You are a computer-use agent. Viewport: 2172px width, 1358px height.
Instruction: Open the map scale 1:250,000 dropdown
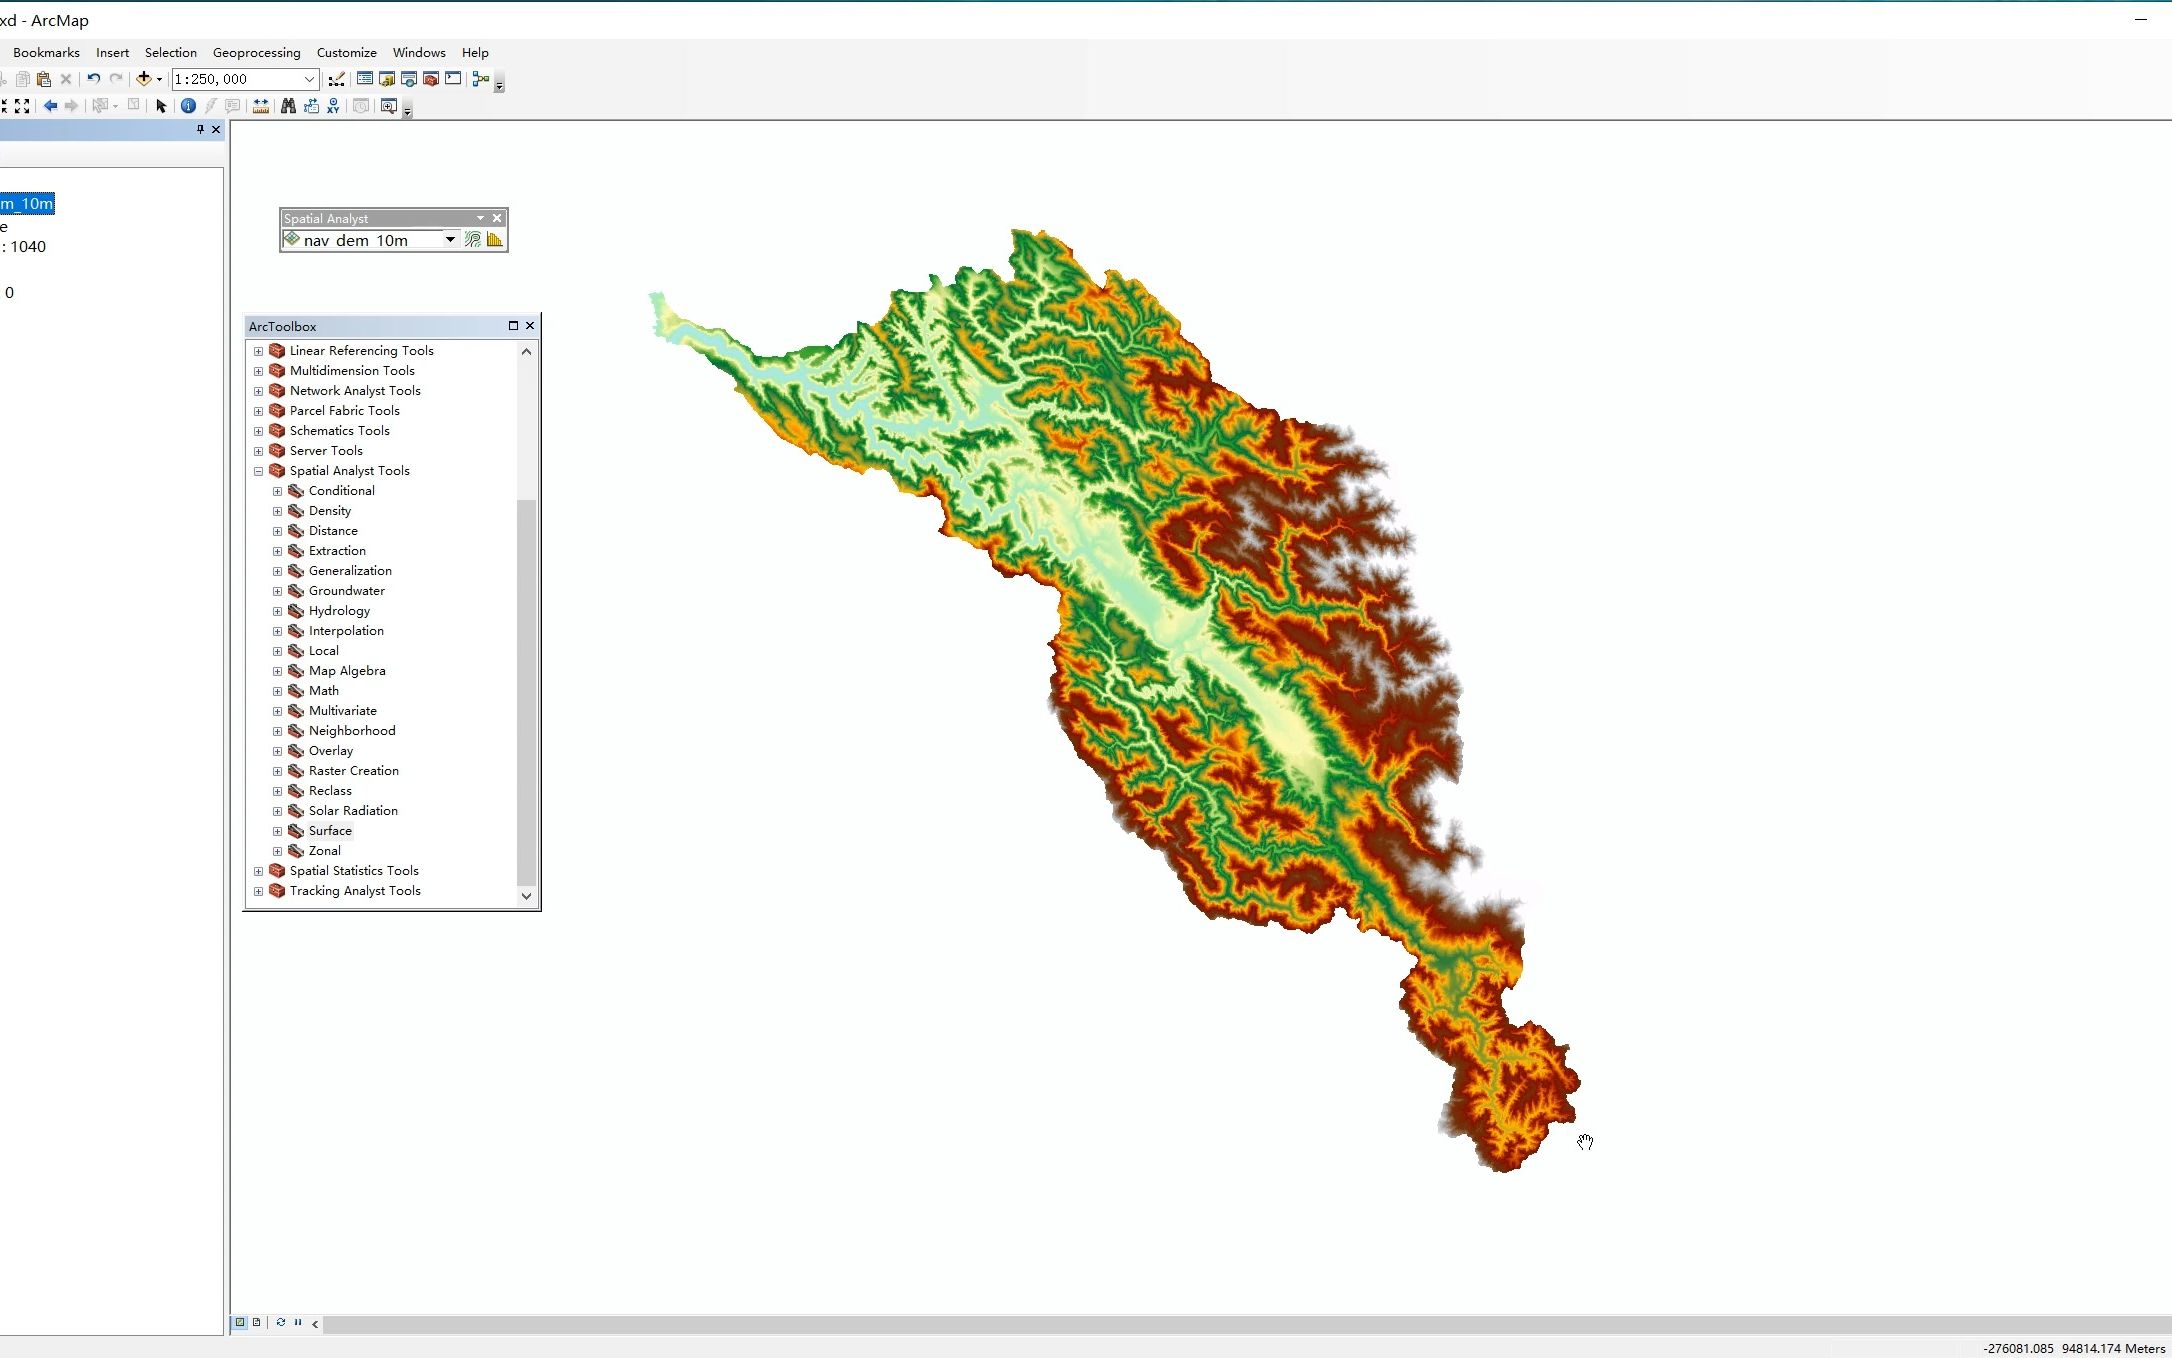click(x=309, y=79)
